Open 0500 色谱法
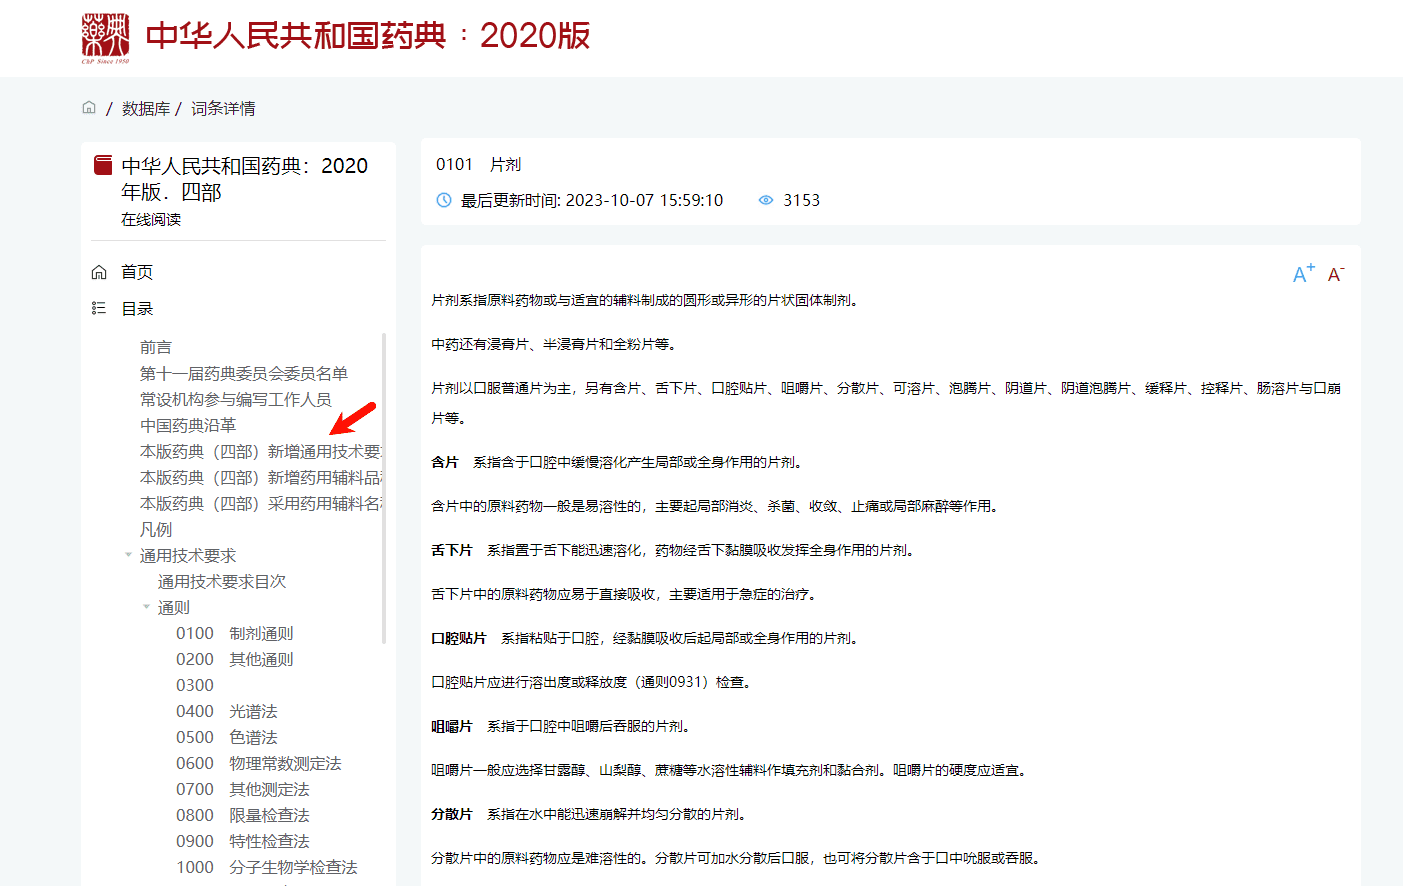The height and width of the screenshot is (886, 1403). [x=227, y=737]
